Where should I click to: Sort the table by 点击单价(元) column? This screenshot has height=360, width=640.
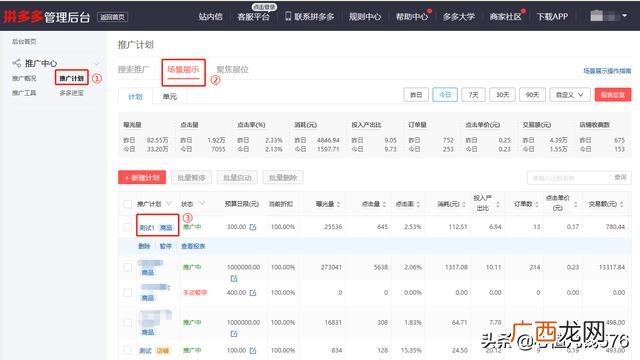click(x=576, y=204)
